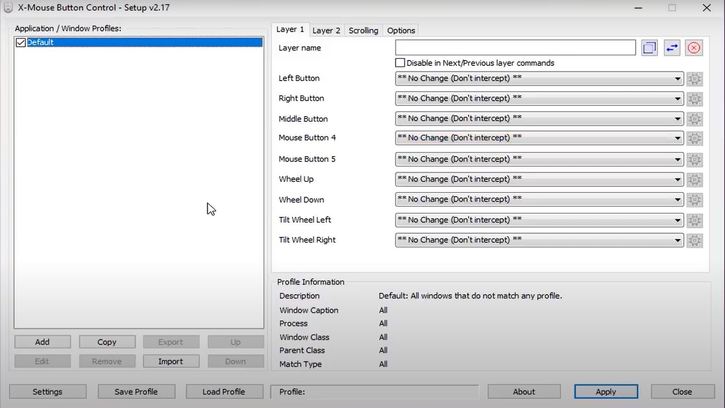Screen dimensions: 725x408
Task: Switch to the Layer 1 tab
Action: pos(290,29)
